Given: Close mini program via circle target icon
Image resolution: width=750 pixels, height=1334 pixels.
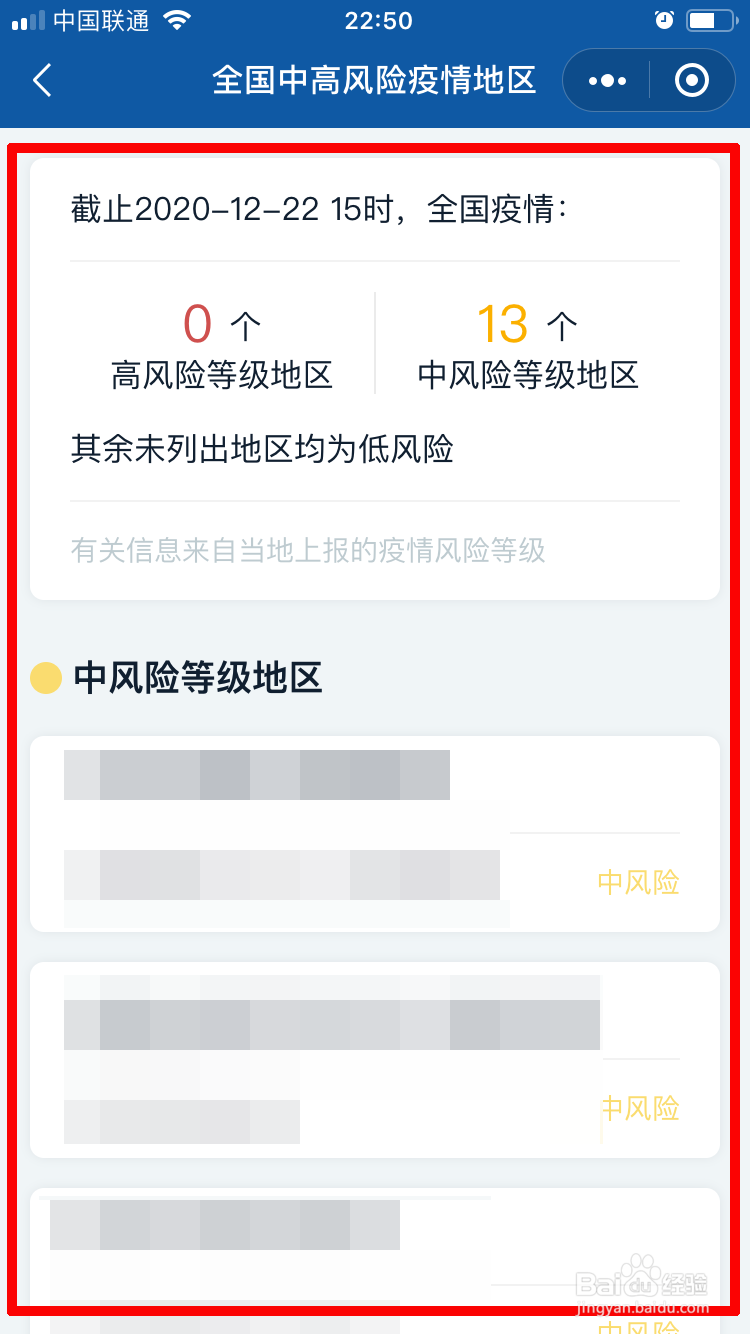Looking at the screenshot, I should point(692,80).
